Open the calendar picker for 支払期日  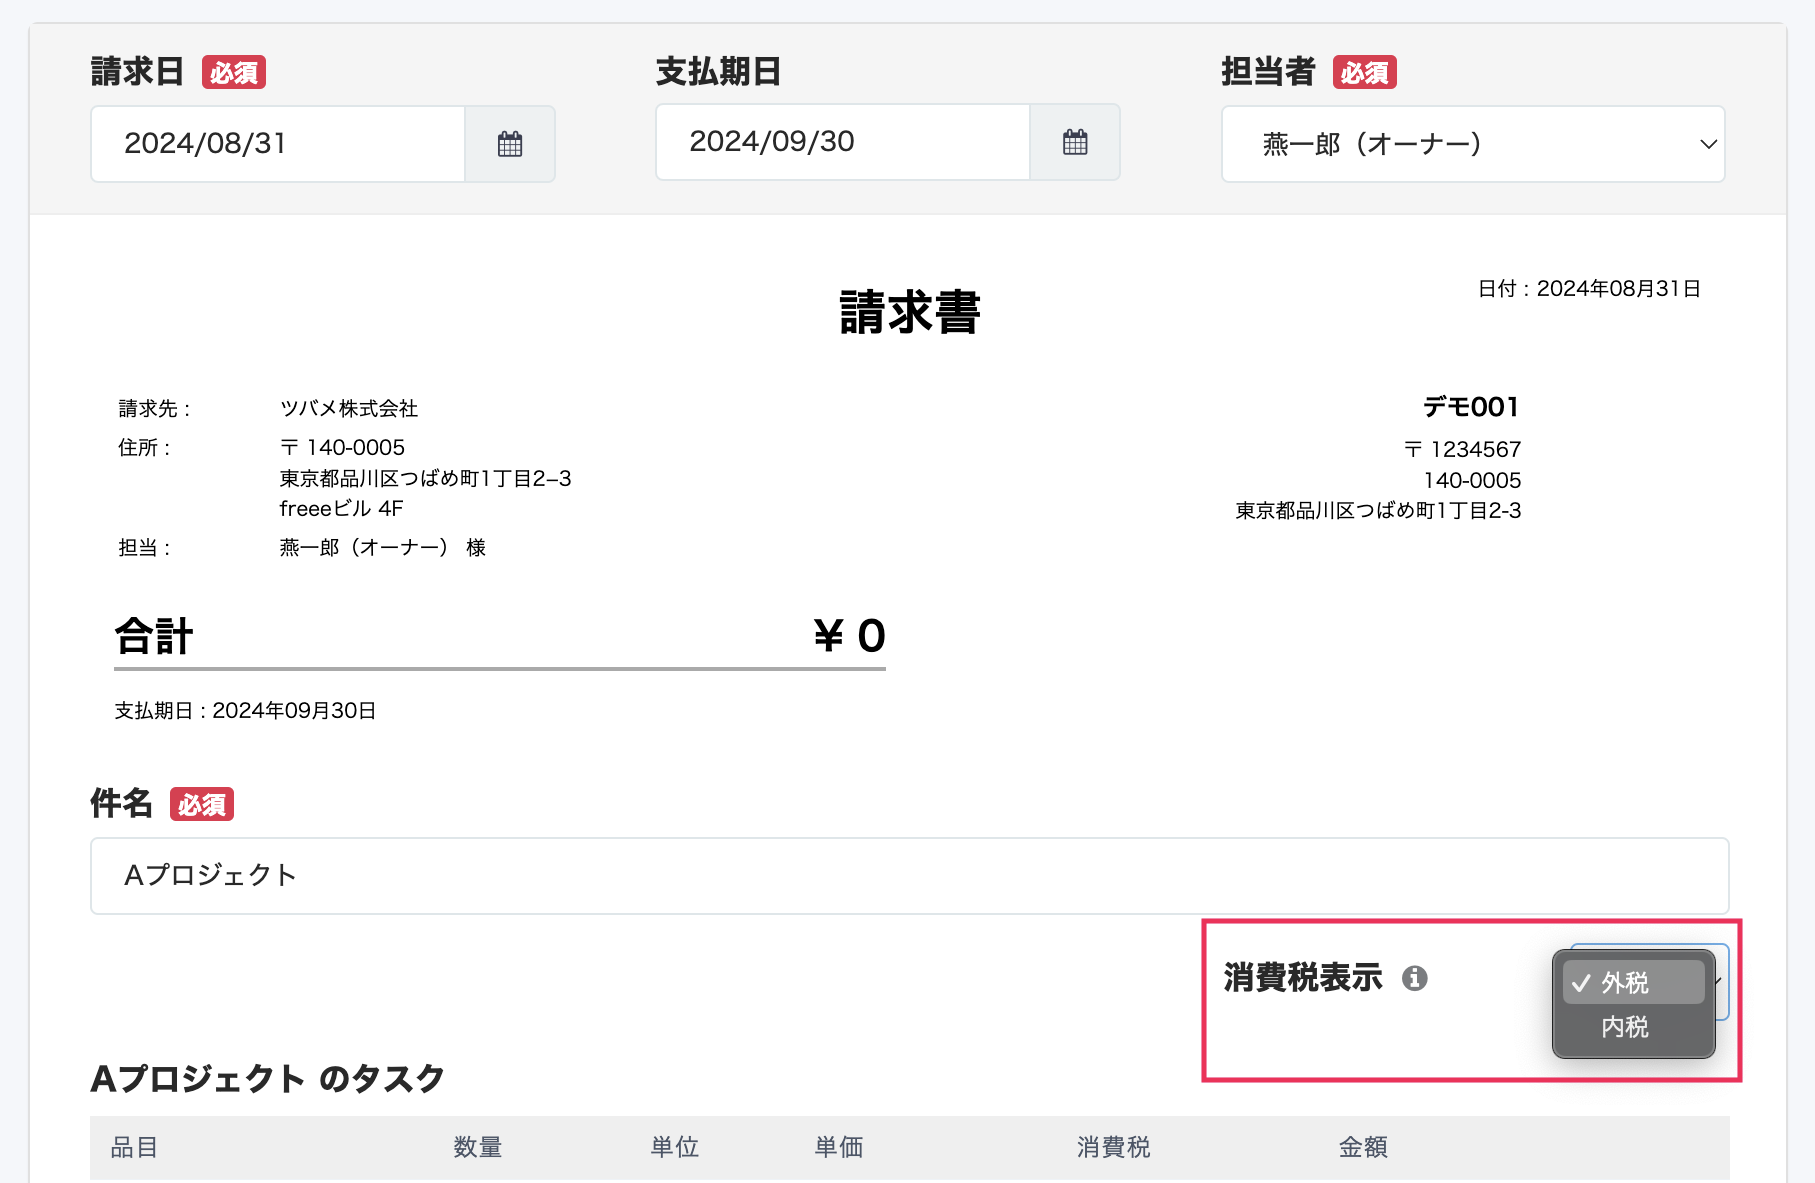1075,142
